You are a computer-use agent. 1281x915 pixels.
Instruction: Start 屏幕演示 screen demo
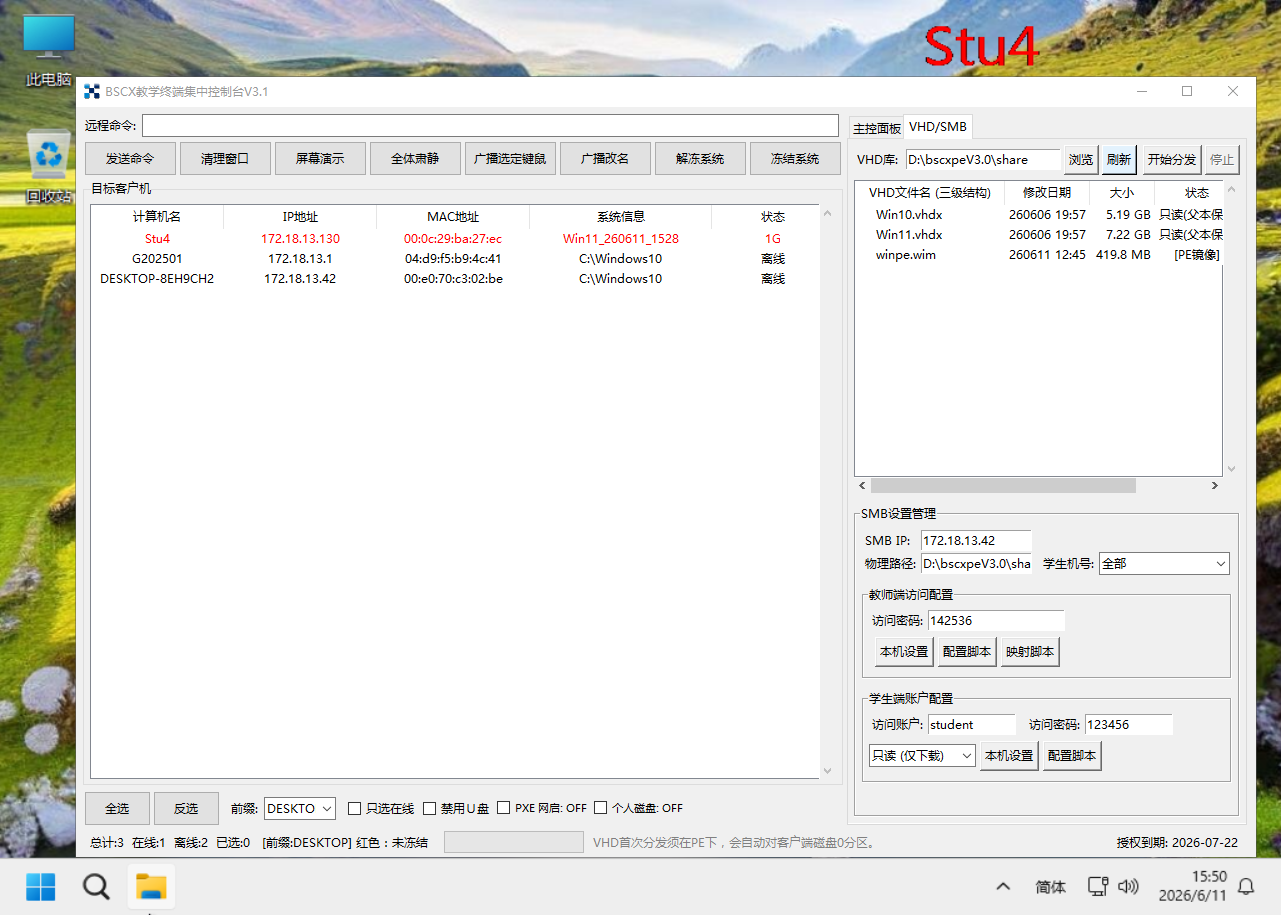(x=320, y=159)
